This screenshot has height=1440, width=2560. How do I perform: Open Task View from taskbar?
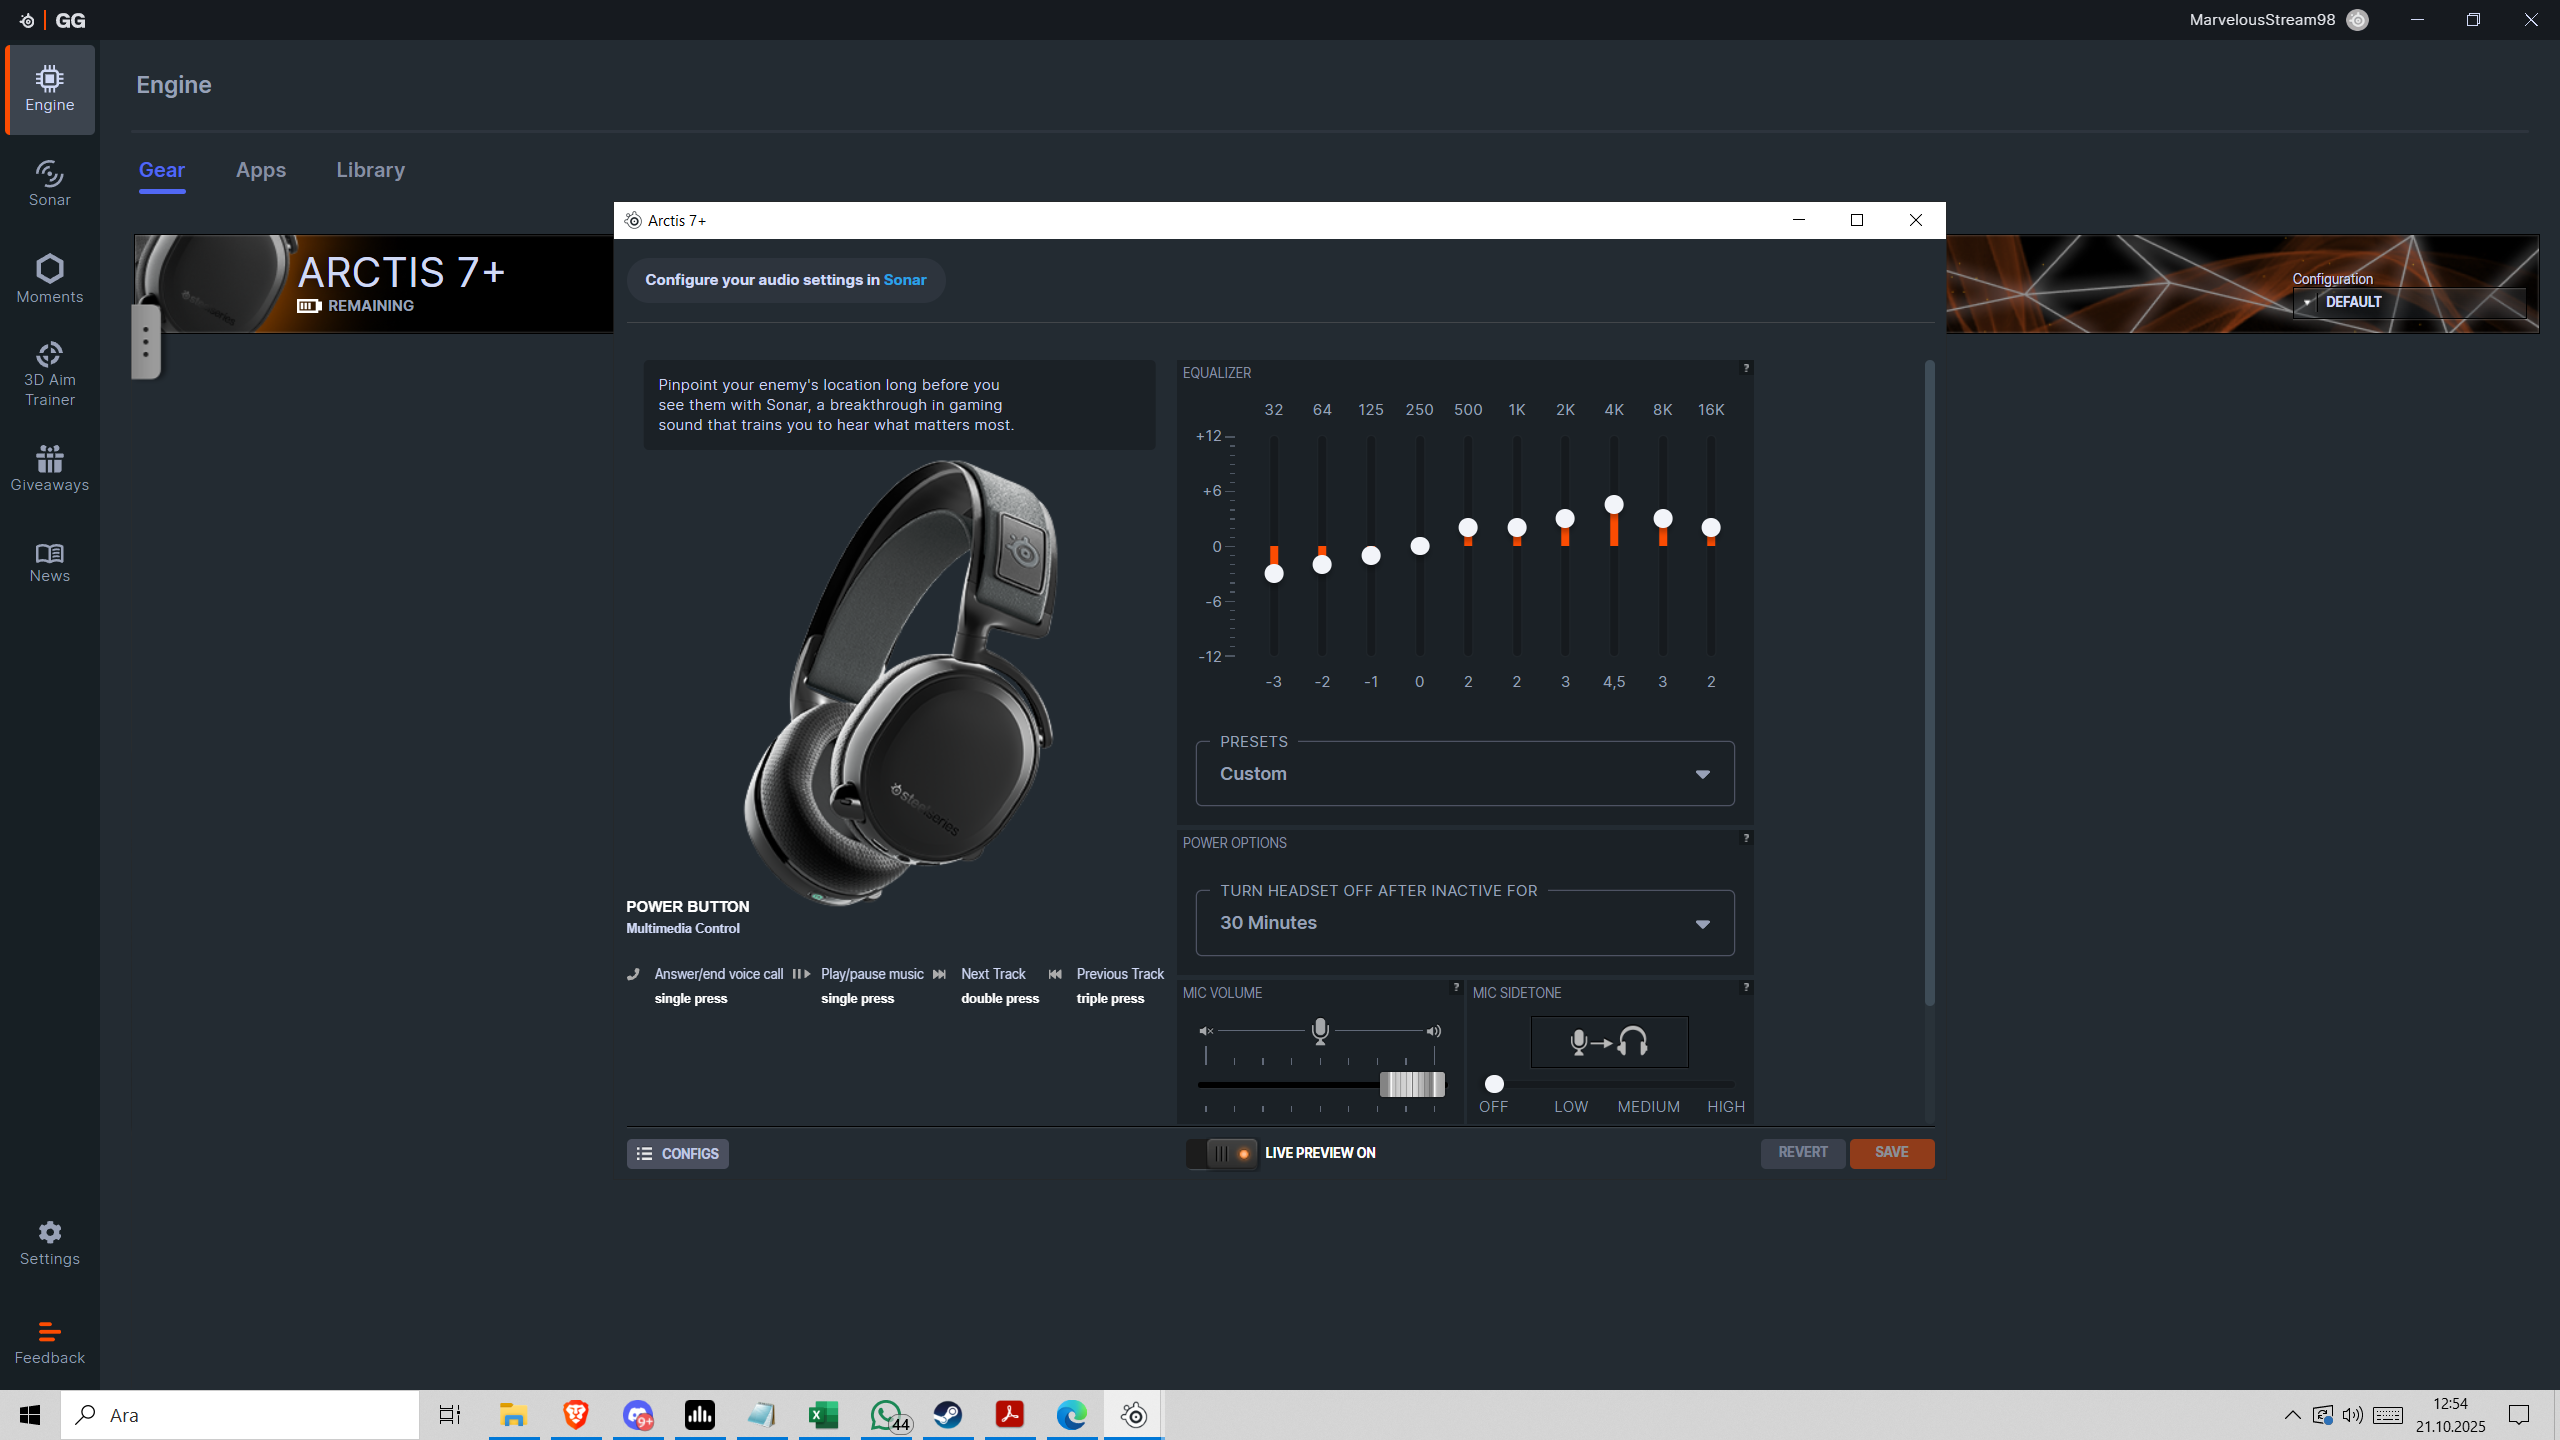[450, 1415]
